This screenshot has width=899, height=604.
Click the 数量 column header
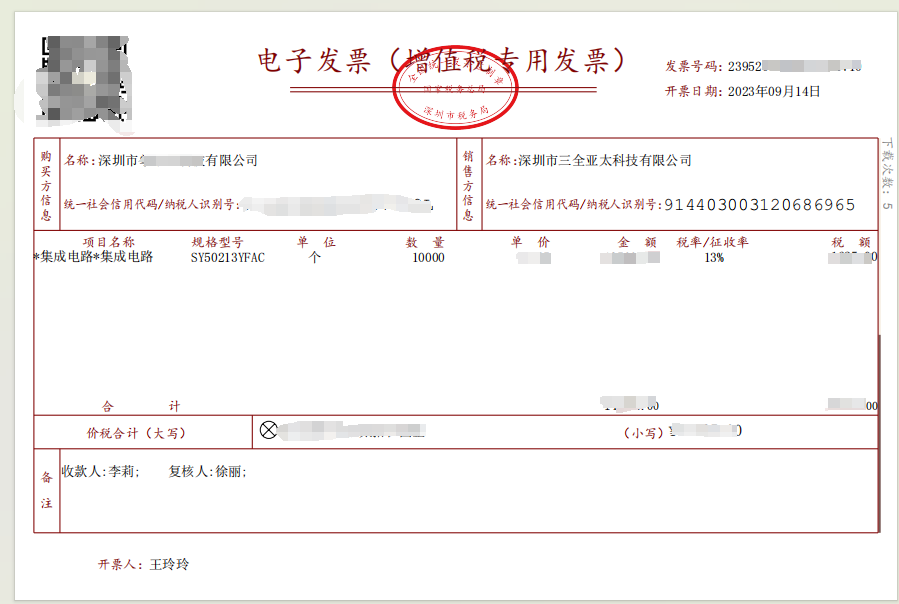pos(425,242)
